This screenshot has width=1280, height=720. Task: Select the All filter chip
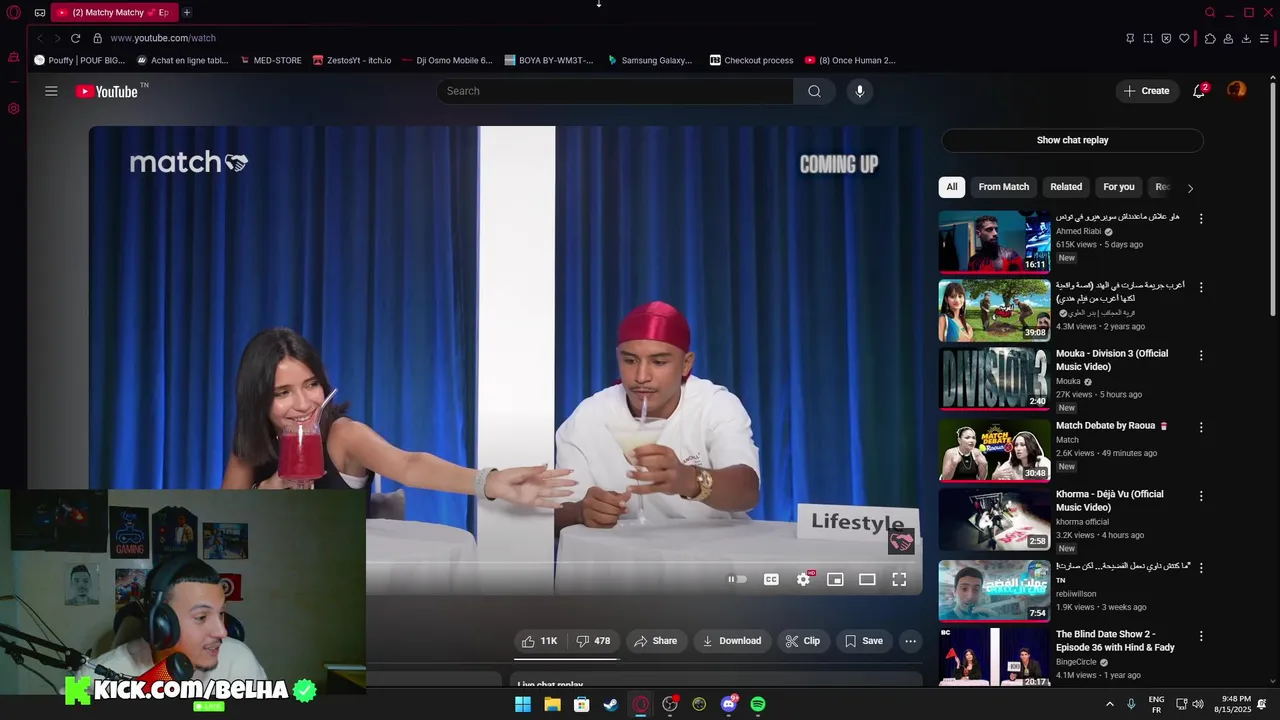tap(952, 187)
